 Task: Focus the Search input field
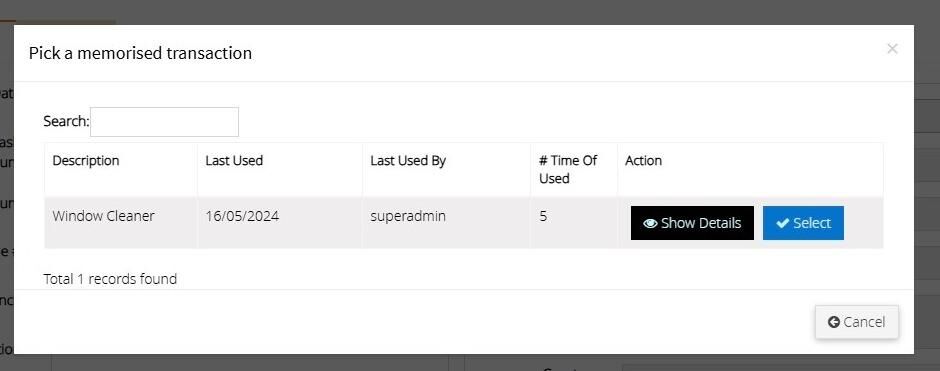point(164,122)
